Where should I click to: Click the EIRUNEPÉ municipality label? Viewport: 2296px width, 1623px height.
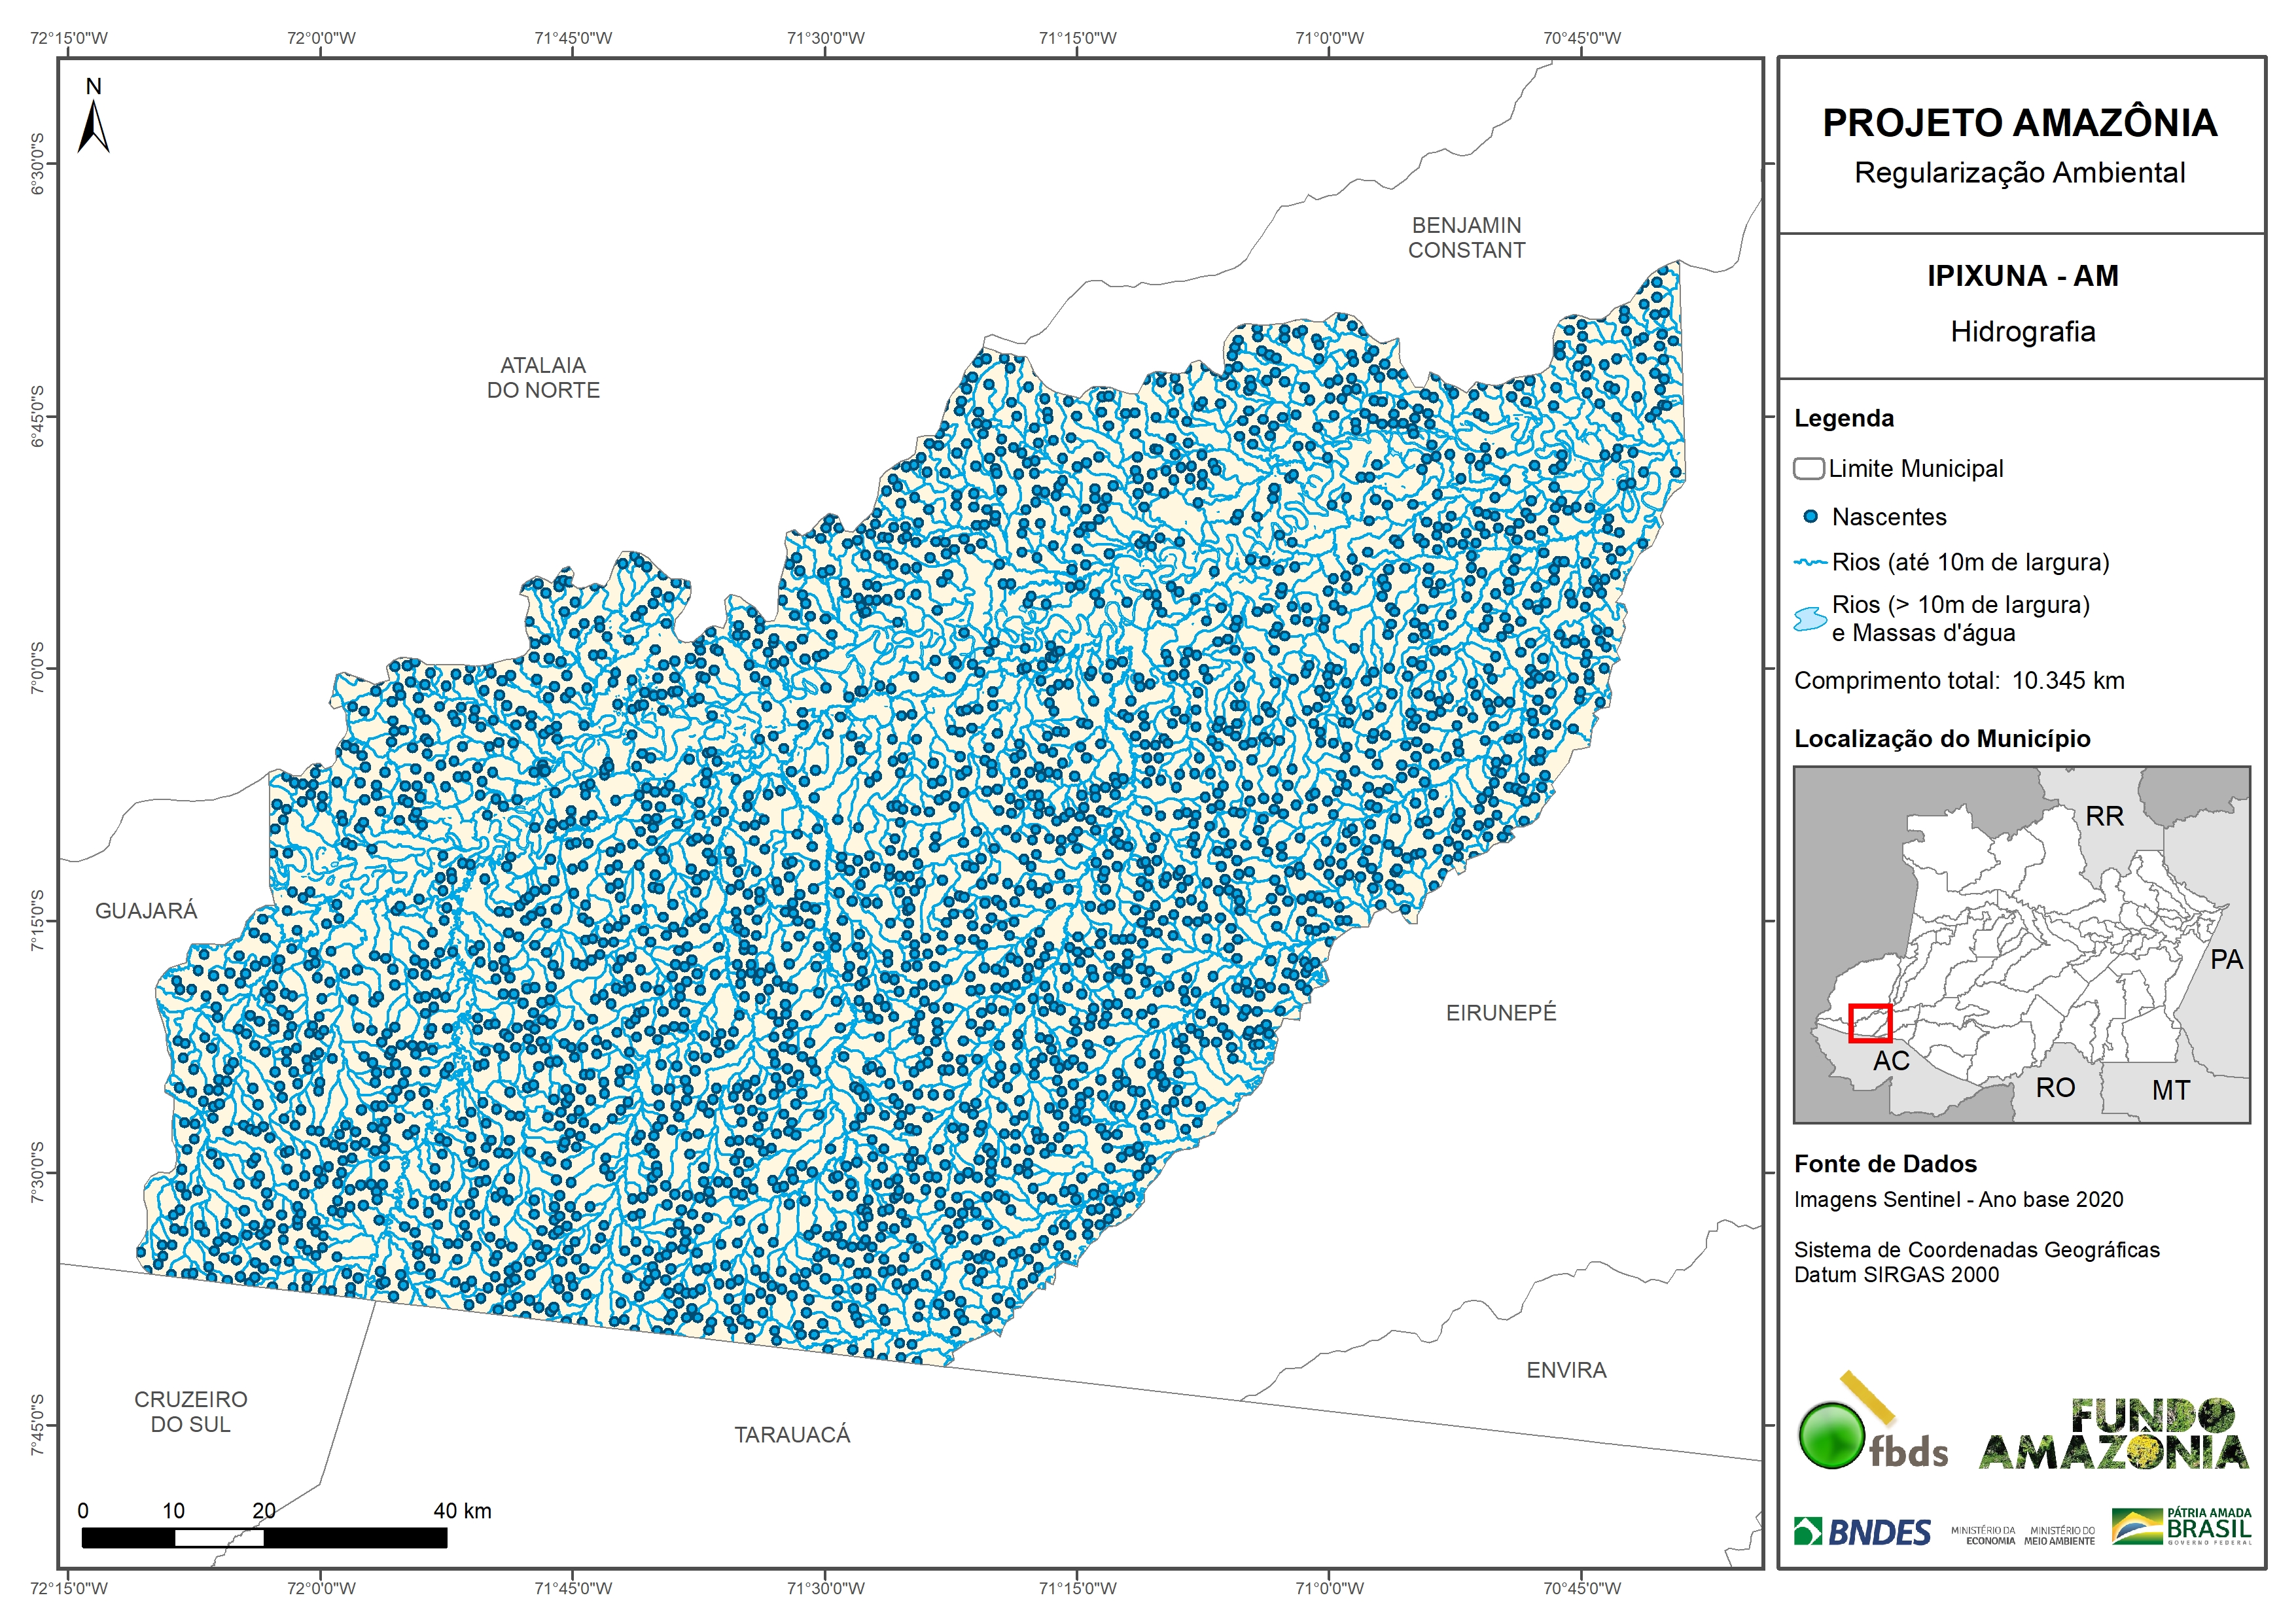coord(1501,1013)
